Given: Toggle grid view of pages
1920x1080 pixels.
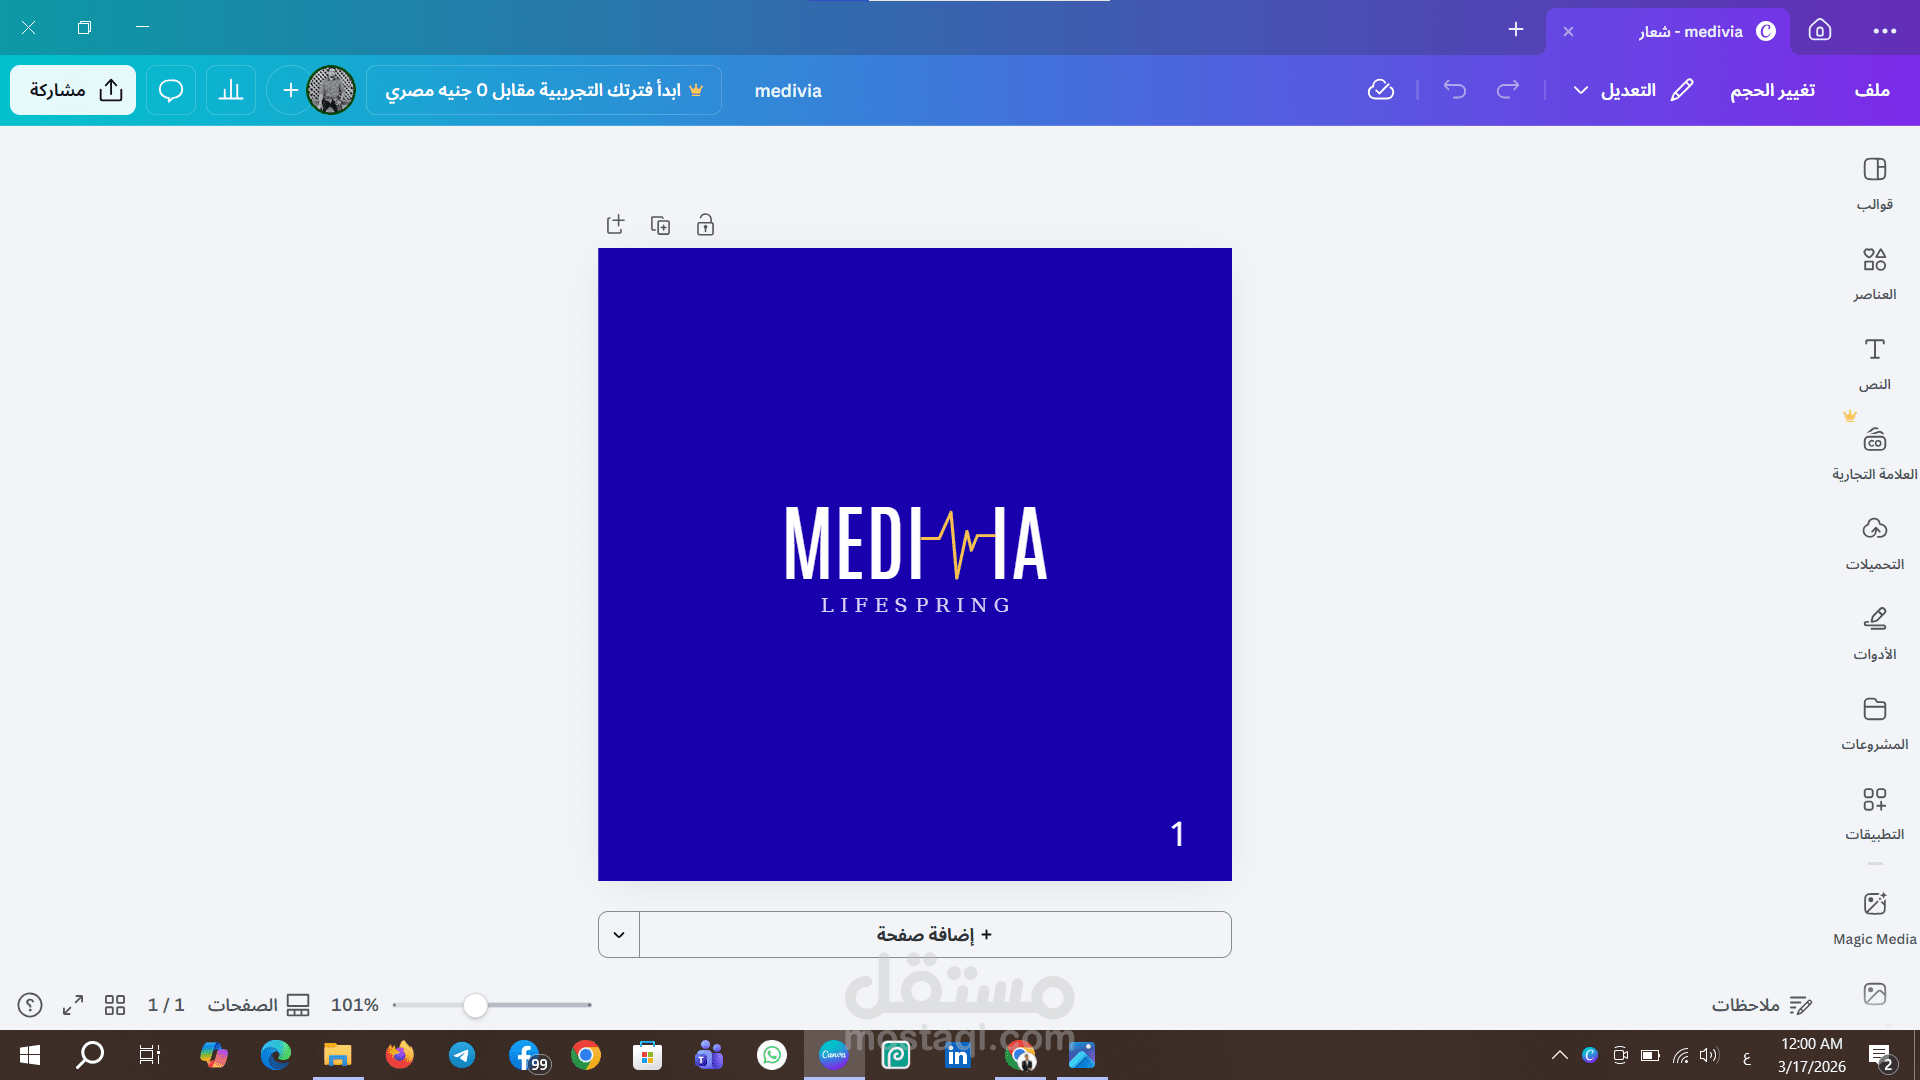Looking at the screenshot, I should pyautogui.click(x=115, y=1005).
